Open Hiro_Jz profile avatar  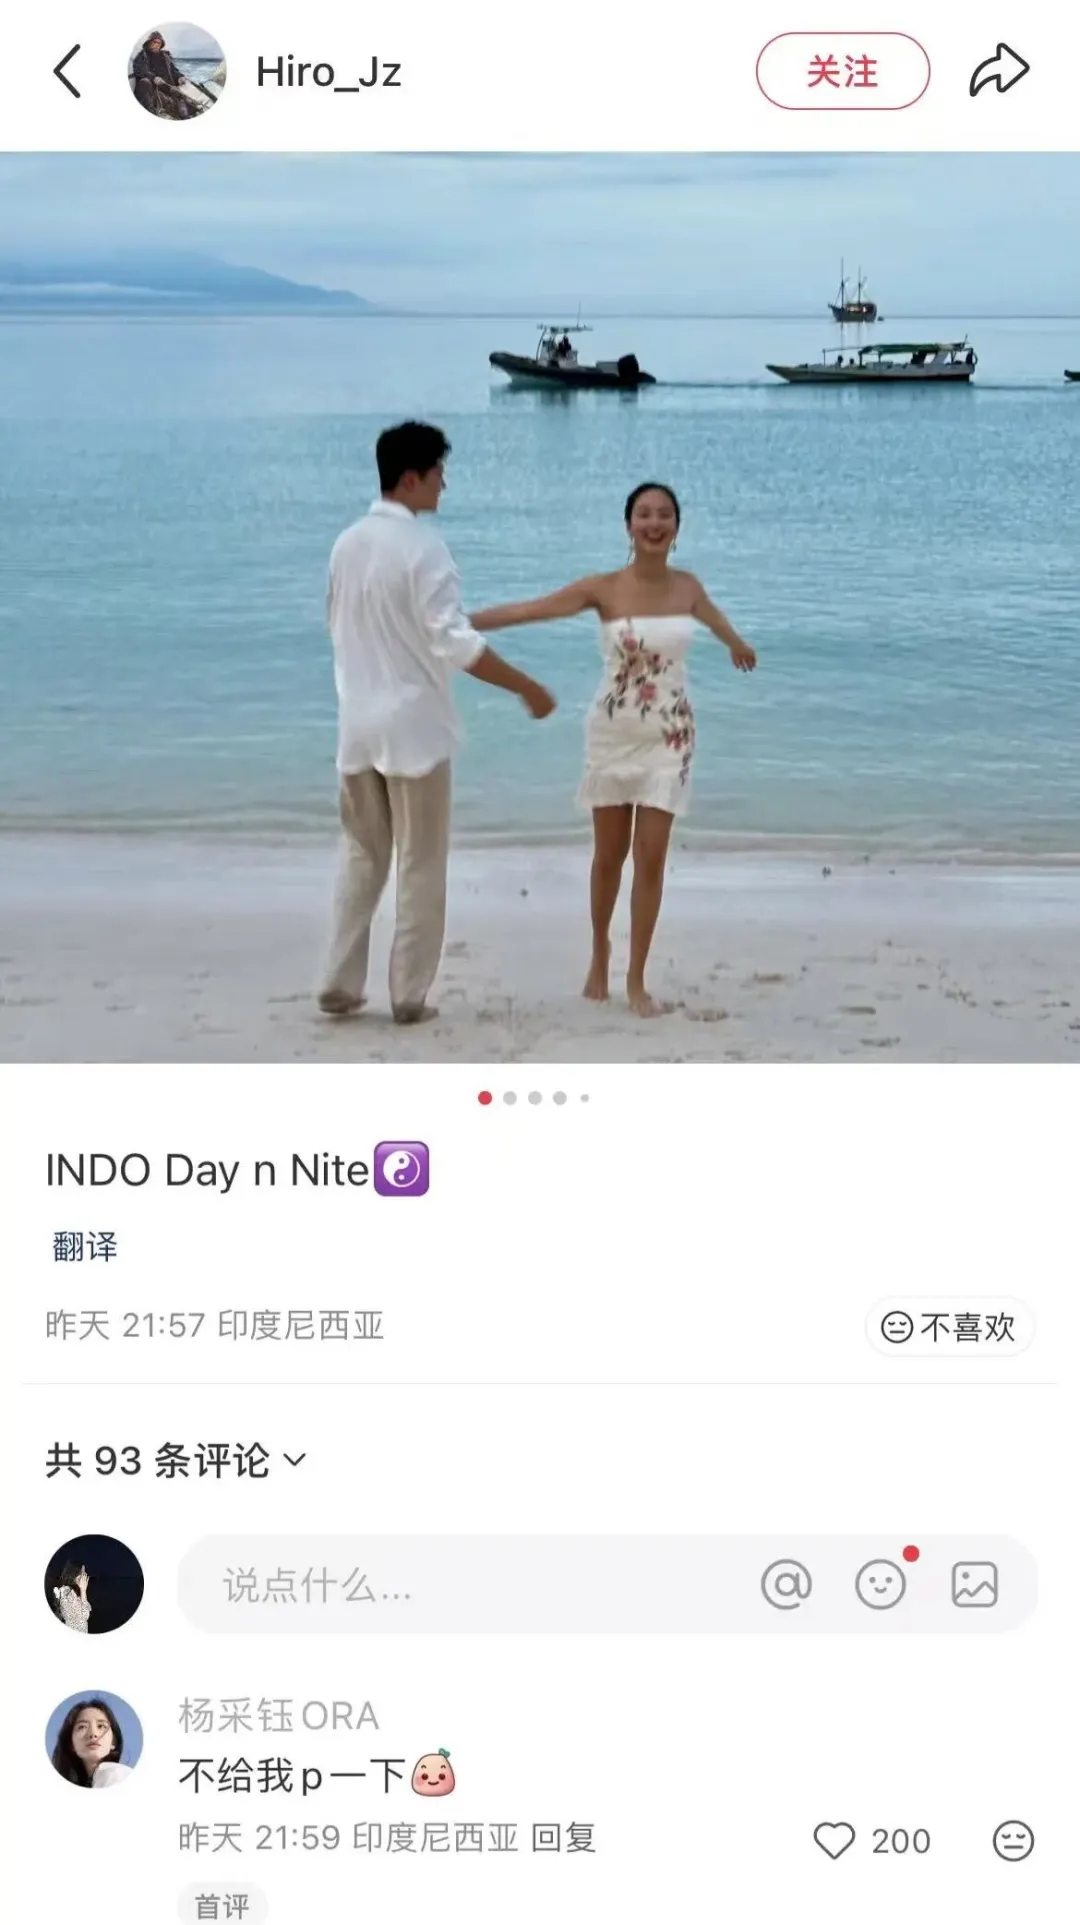point(176,72)
